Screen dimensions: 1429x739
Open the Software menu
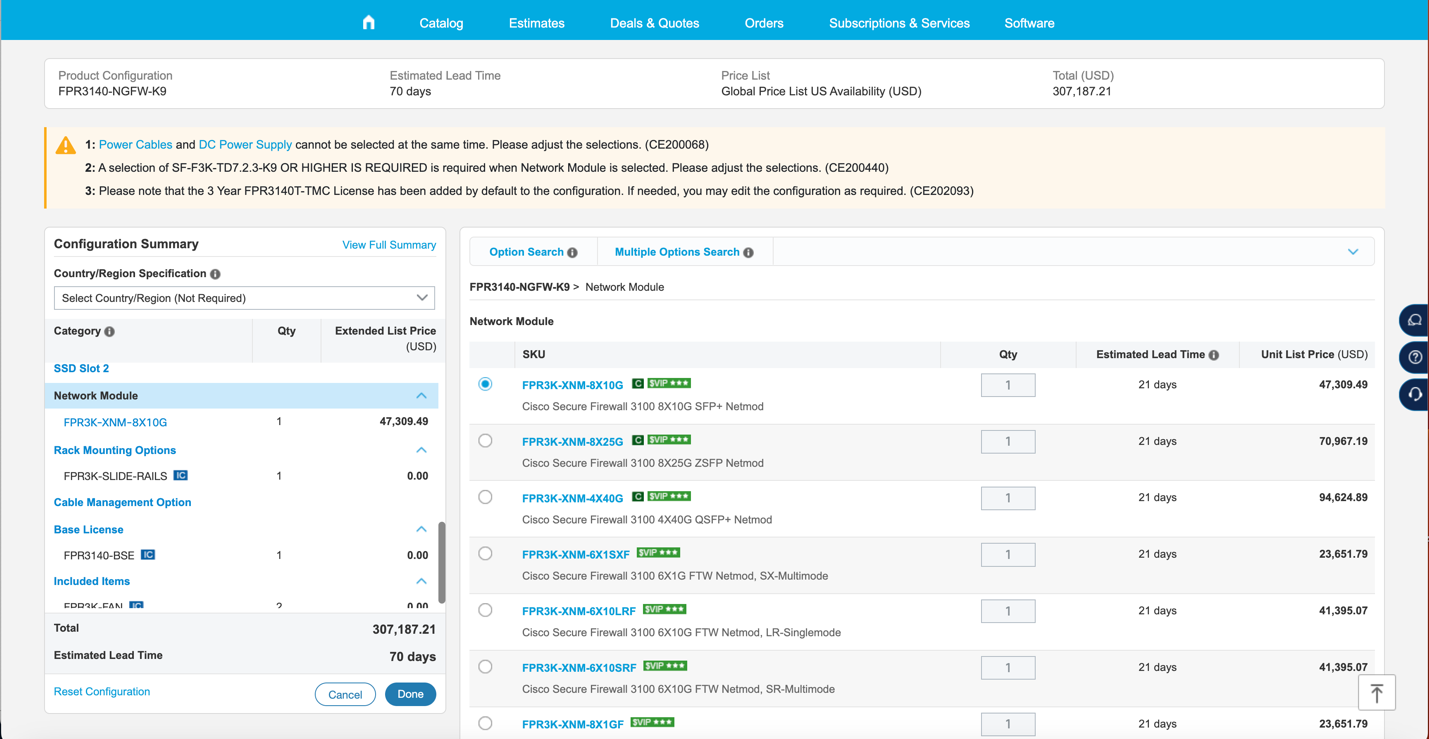1029,23
